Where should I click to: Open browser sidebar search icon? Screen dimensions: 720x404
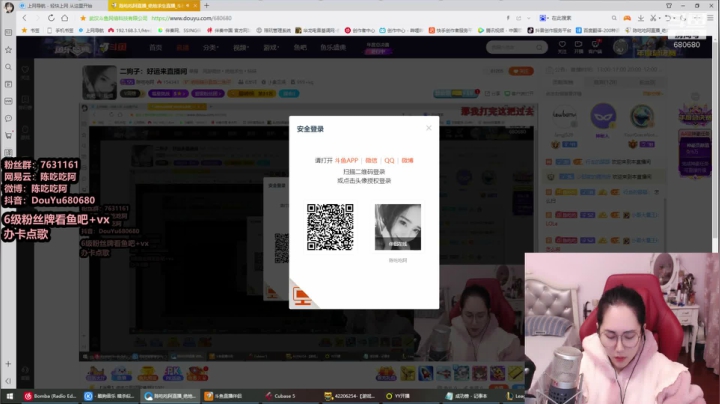pos(8,67)
